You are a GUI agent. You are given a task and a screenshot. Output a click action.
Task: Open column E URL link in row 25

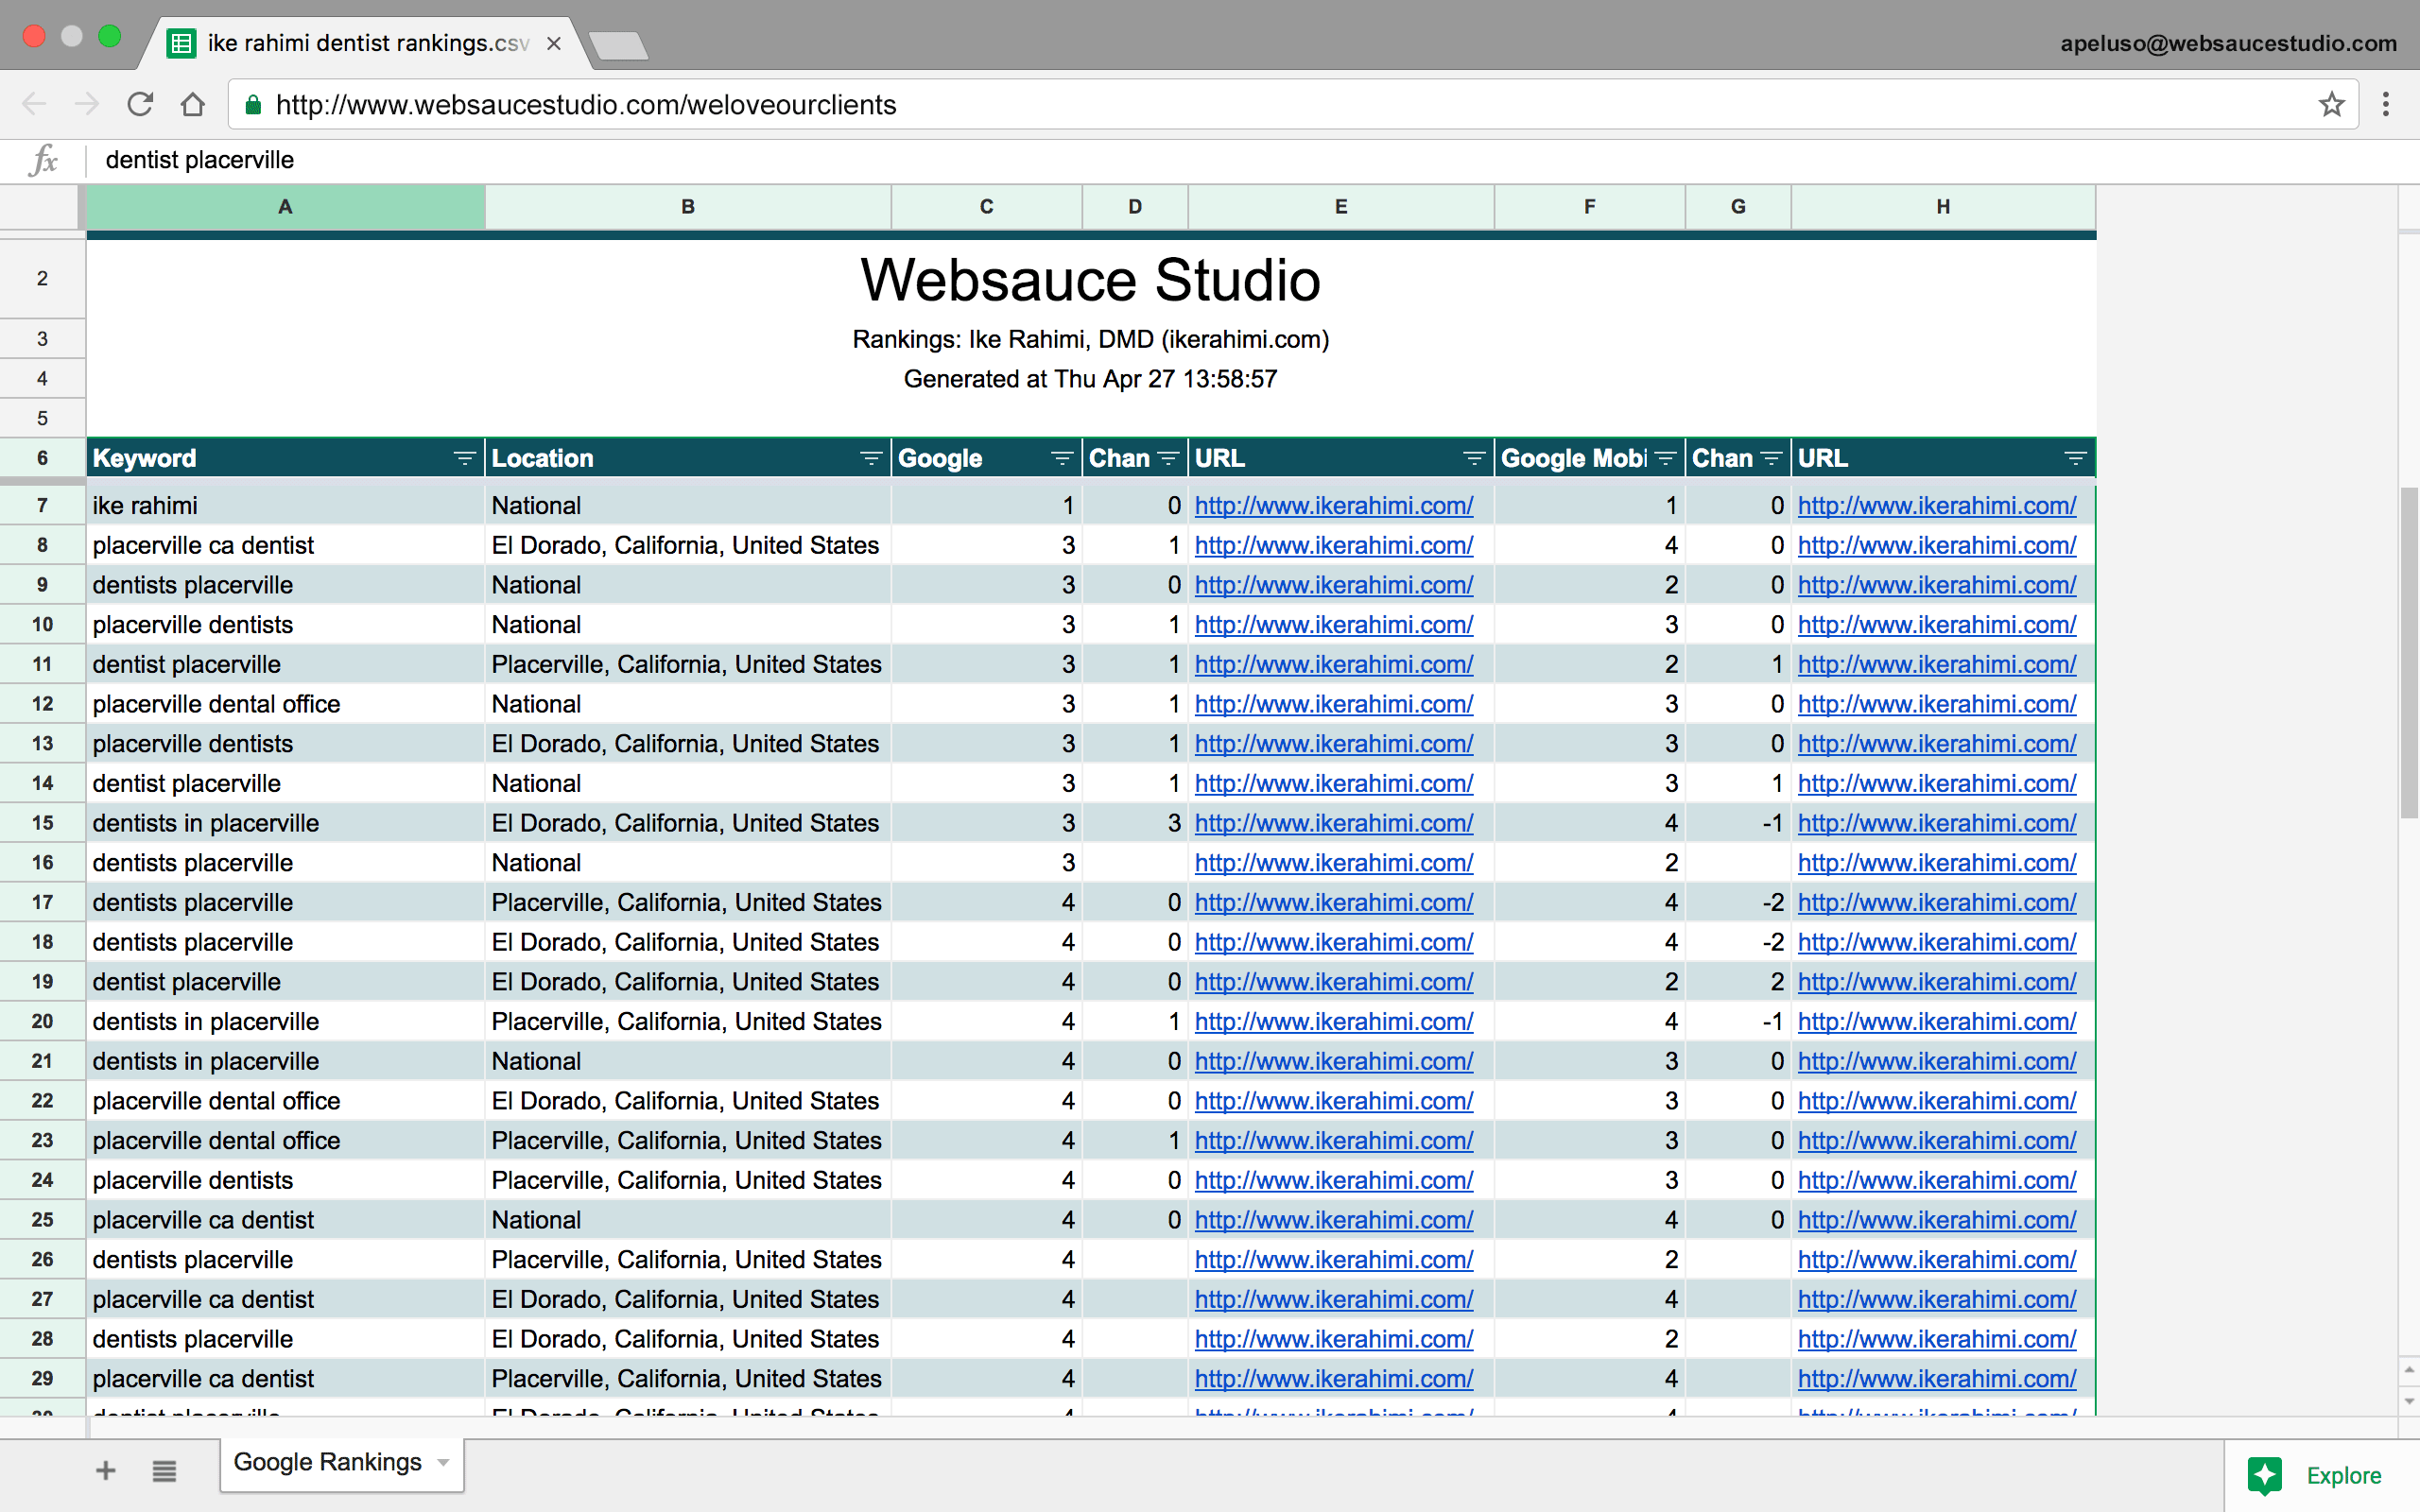click(x=1333, y=1220)
